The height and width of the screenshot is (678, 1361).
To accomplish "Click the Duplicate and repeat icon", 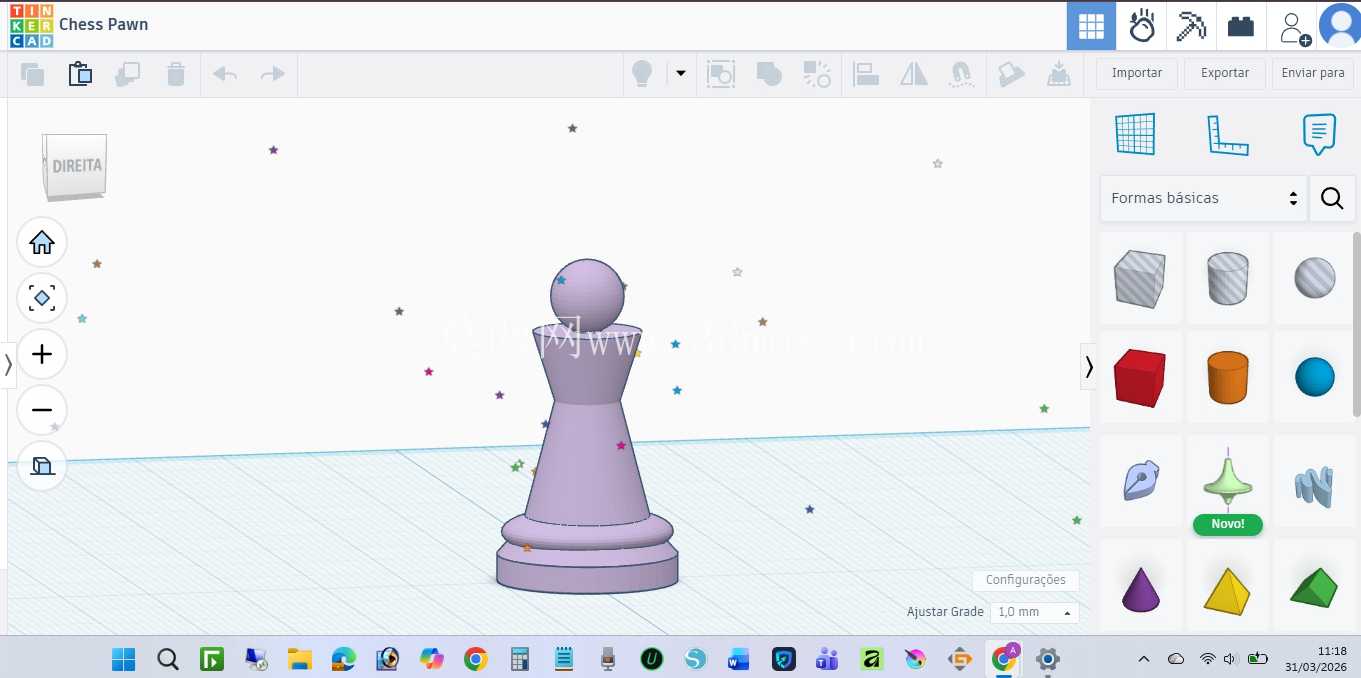I will tap(128, 74).
